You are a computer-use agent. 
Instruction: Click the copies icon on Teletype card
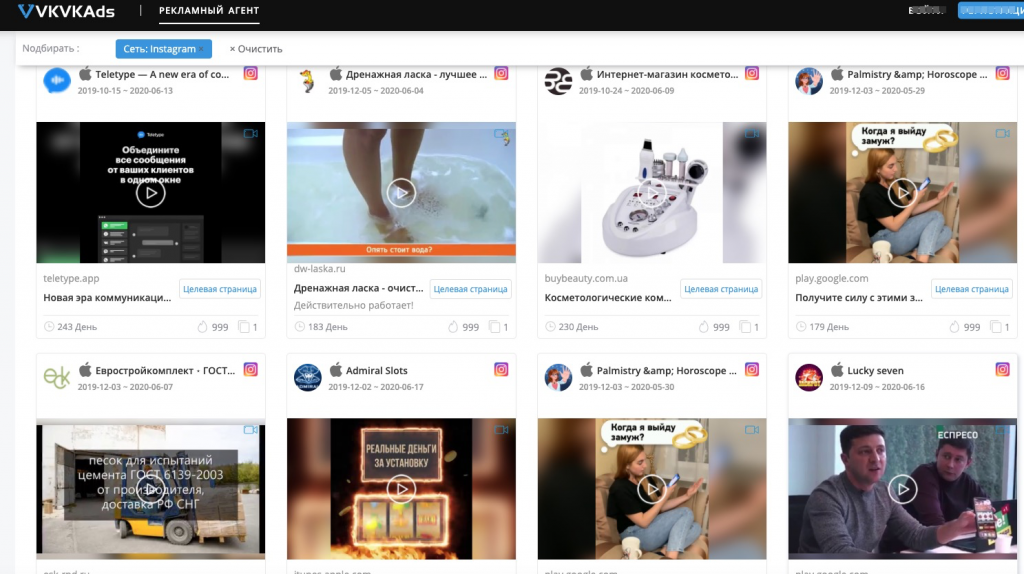pyautogui.click(x=244, y=327)
